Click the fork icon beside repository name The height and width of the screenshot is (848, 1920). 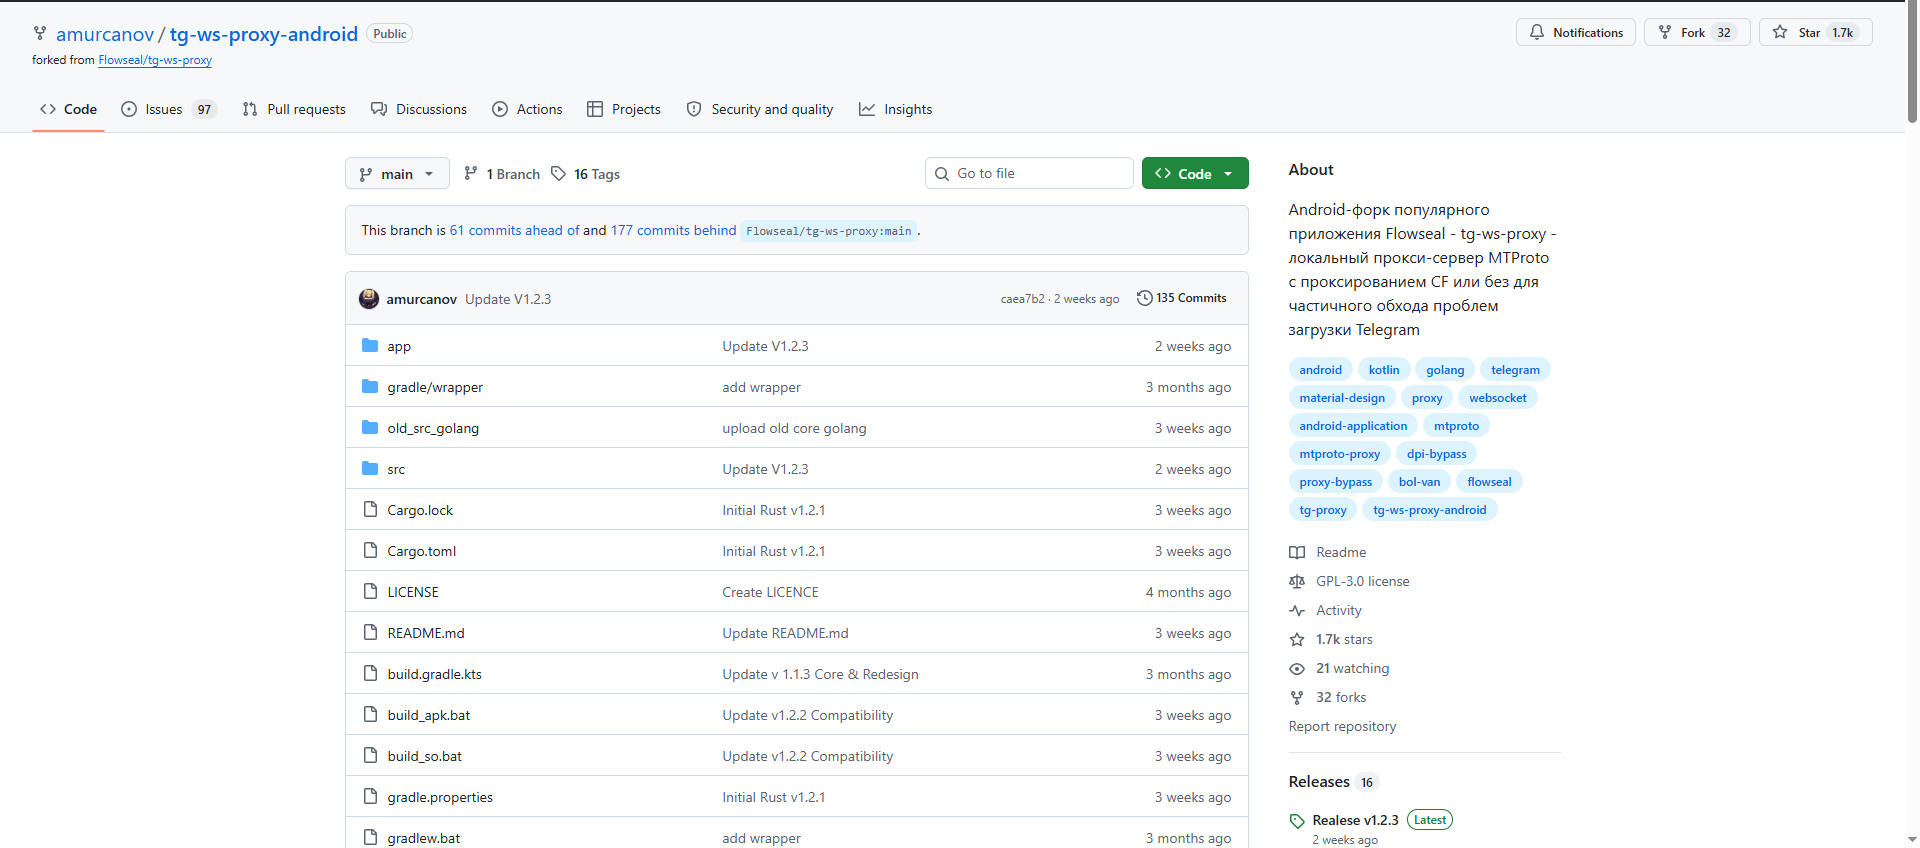(x=40, y=33)
